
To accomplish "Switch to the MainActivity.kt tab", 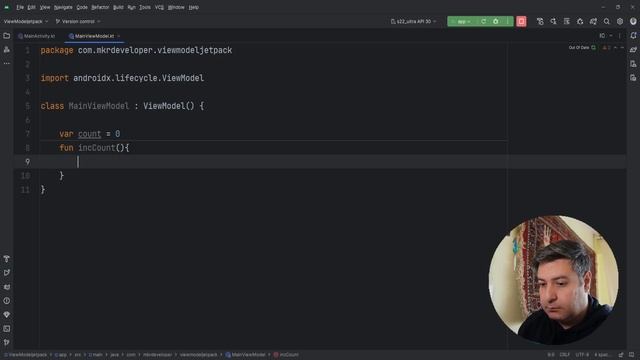I will click(37, 36).
